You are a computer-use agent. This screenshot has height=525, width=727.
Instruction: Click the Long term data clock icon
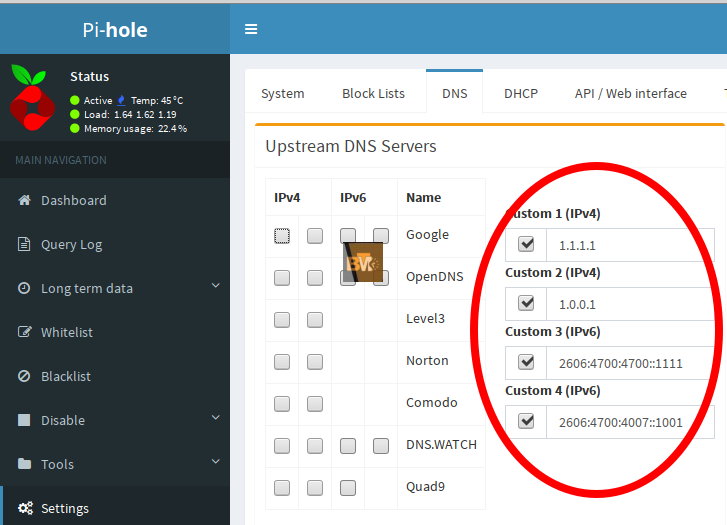click(x=24, y=288)
